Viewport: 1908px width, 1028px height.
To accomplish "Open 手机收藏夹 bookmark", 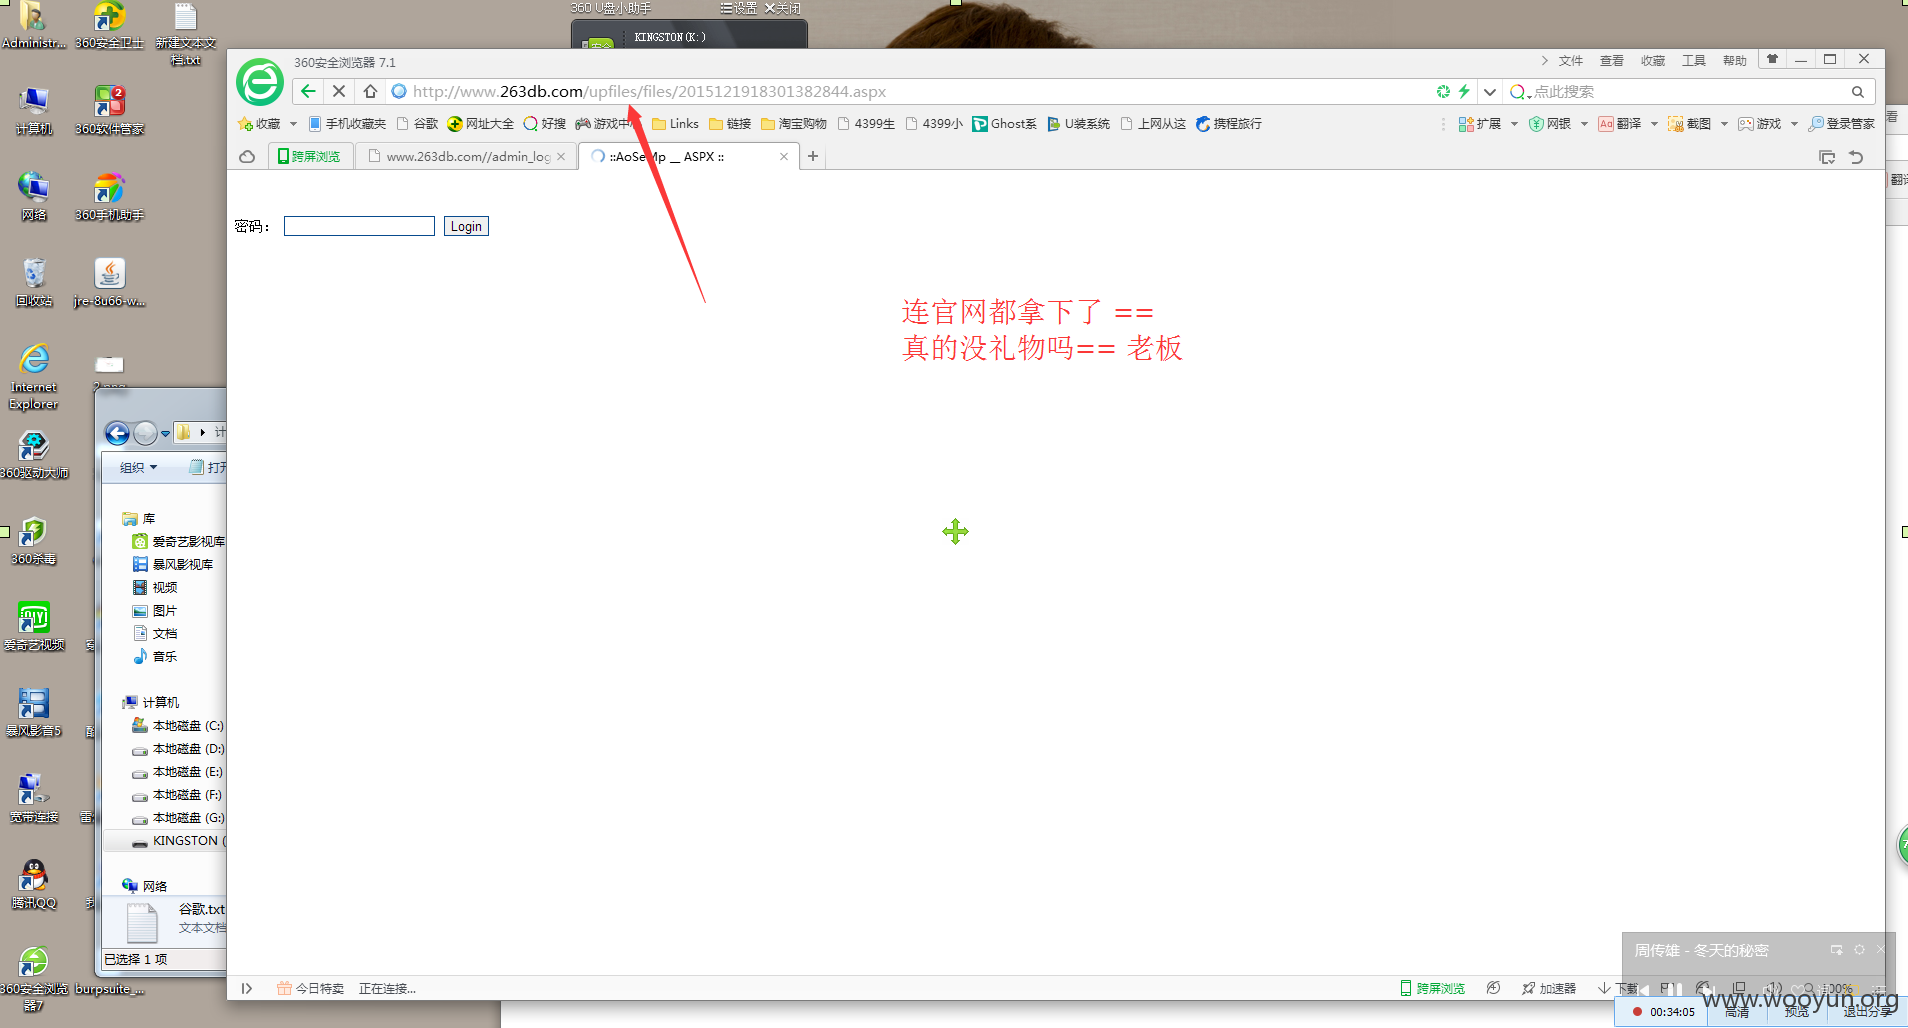I will 347,124.
